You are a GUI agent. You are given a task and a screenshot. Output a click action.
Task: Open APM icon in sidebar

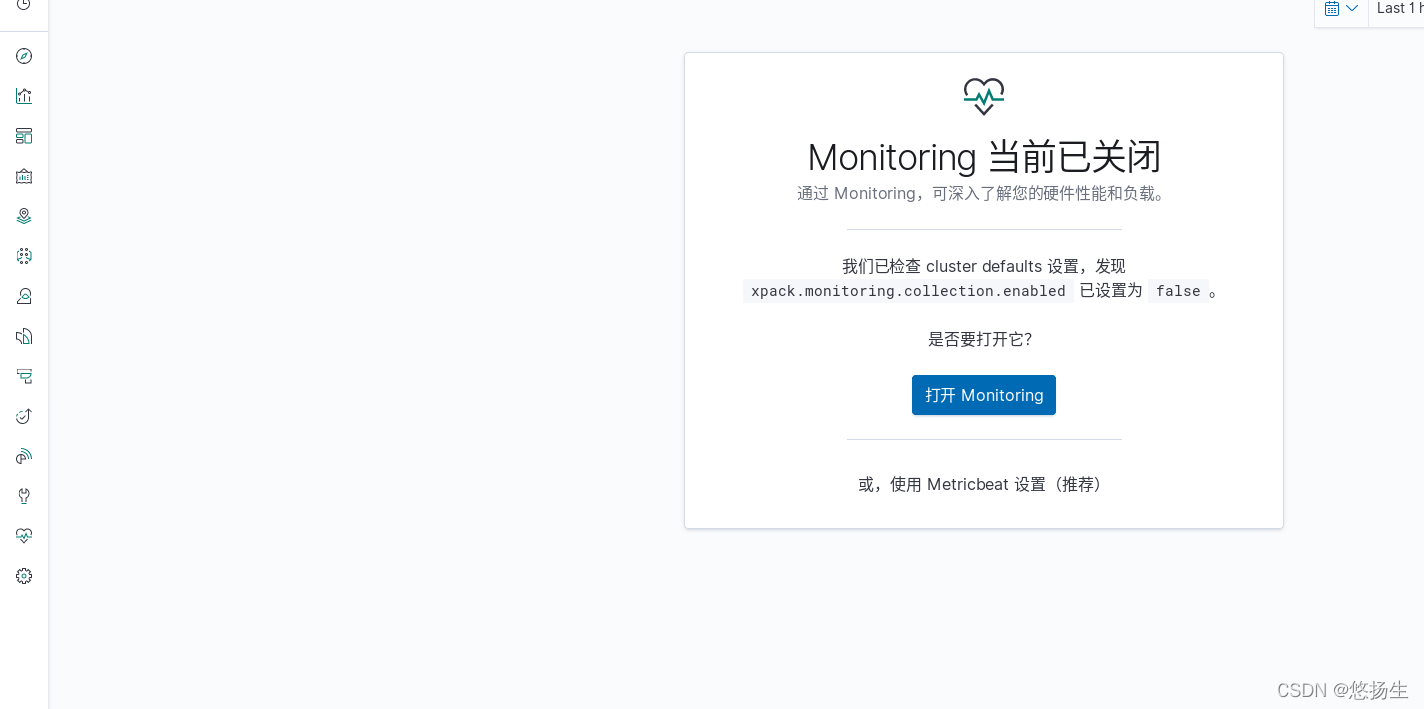(x=24, y=376)
